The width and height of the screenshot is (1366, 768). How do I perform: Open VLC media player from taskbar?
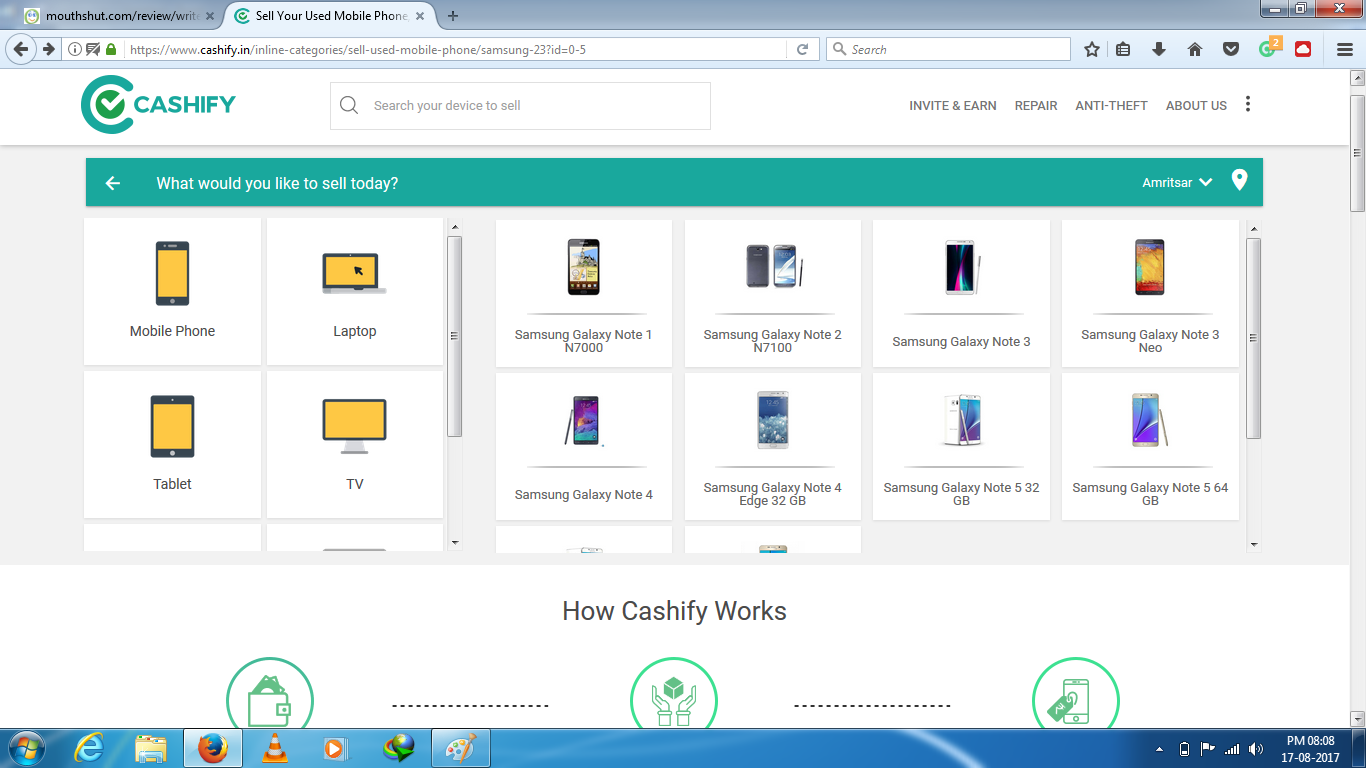[275, 748]
